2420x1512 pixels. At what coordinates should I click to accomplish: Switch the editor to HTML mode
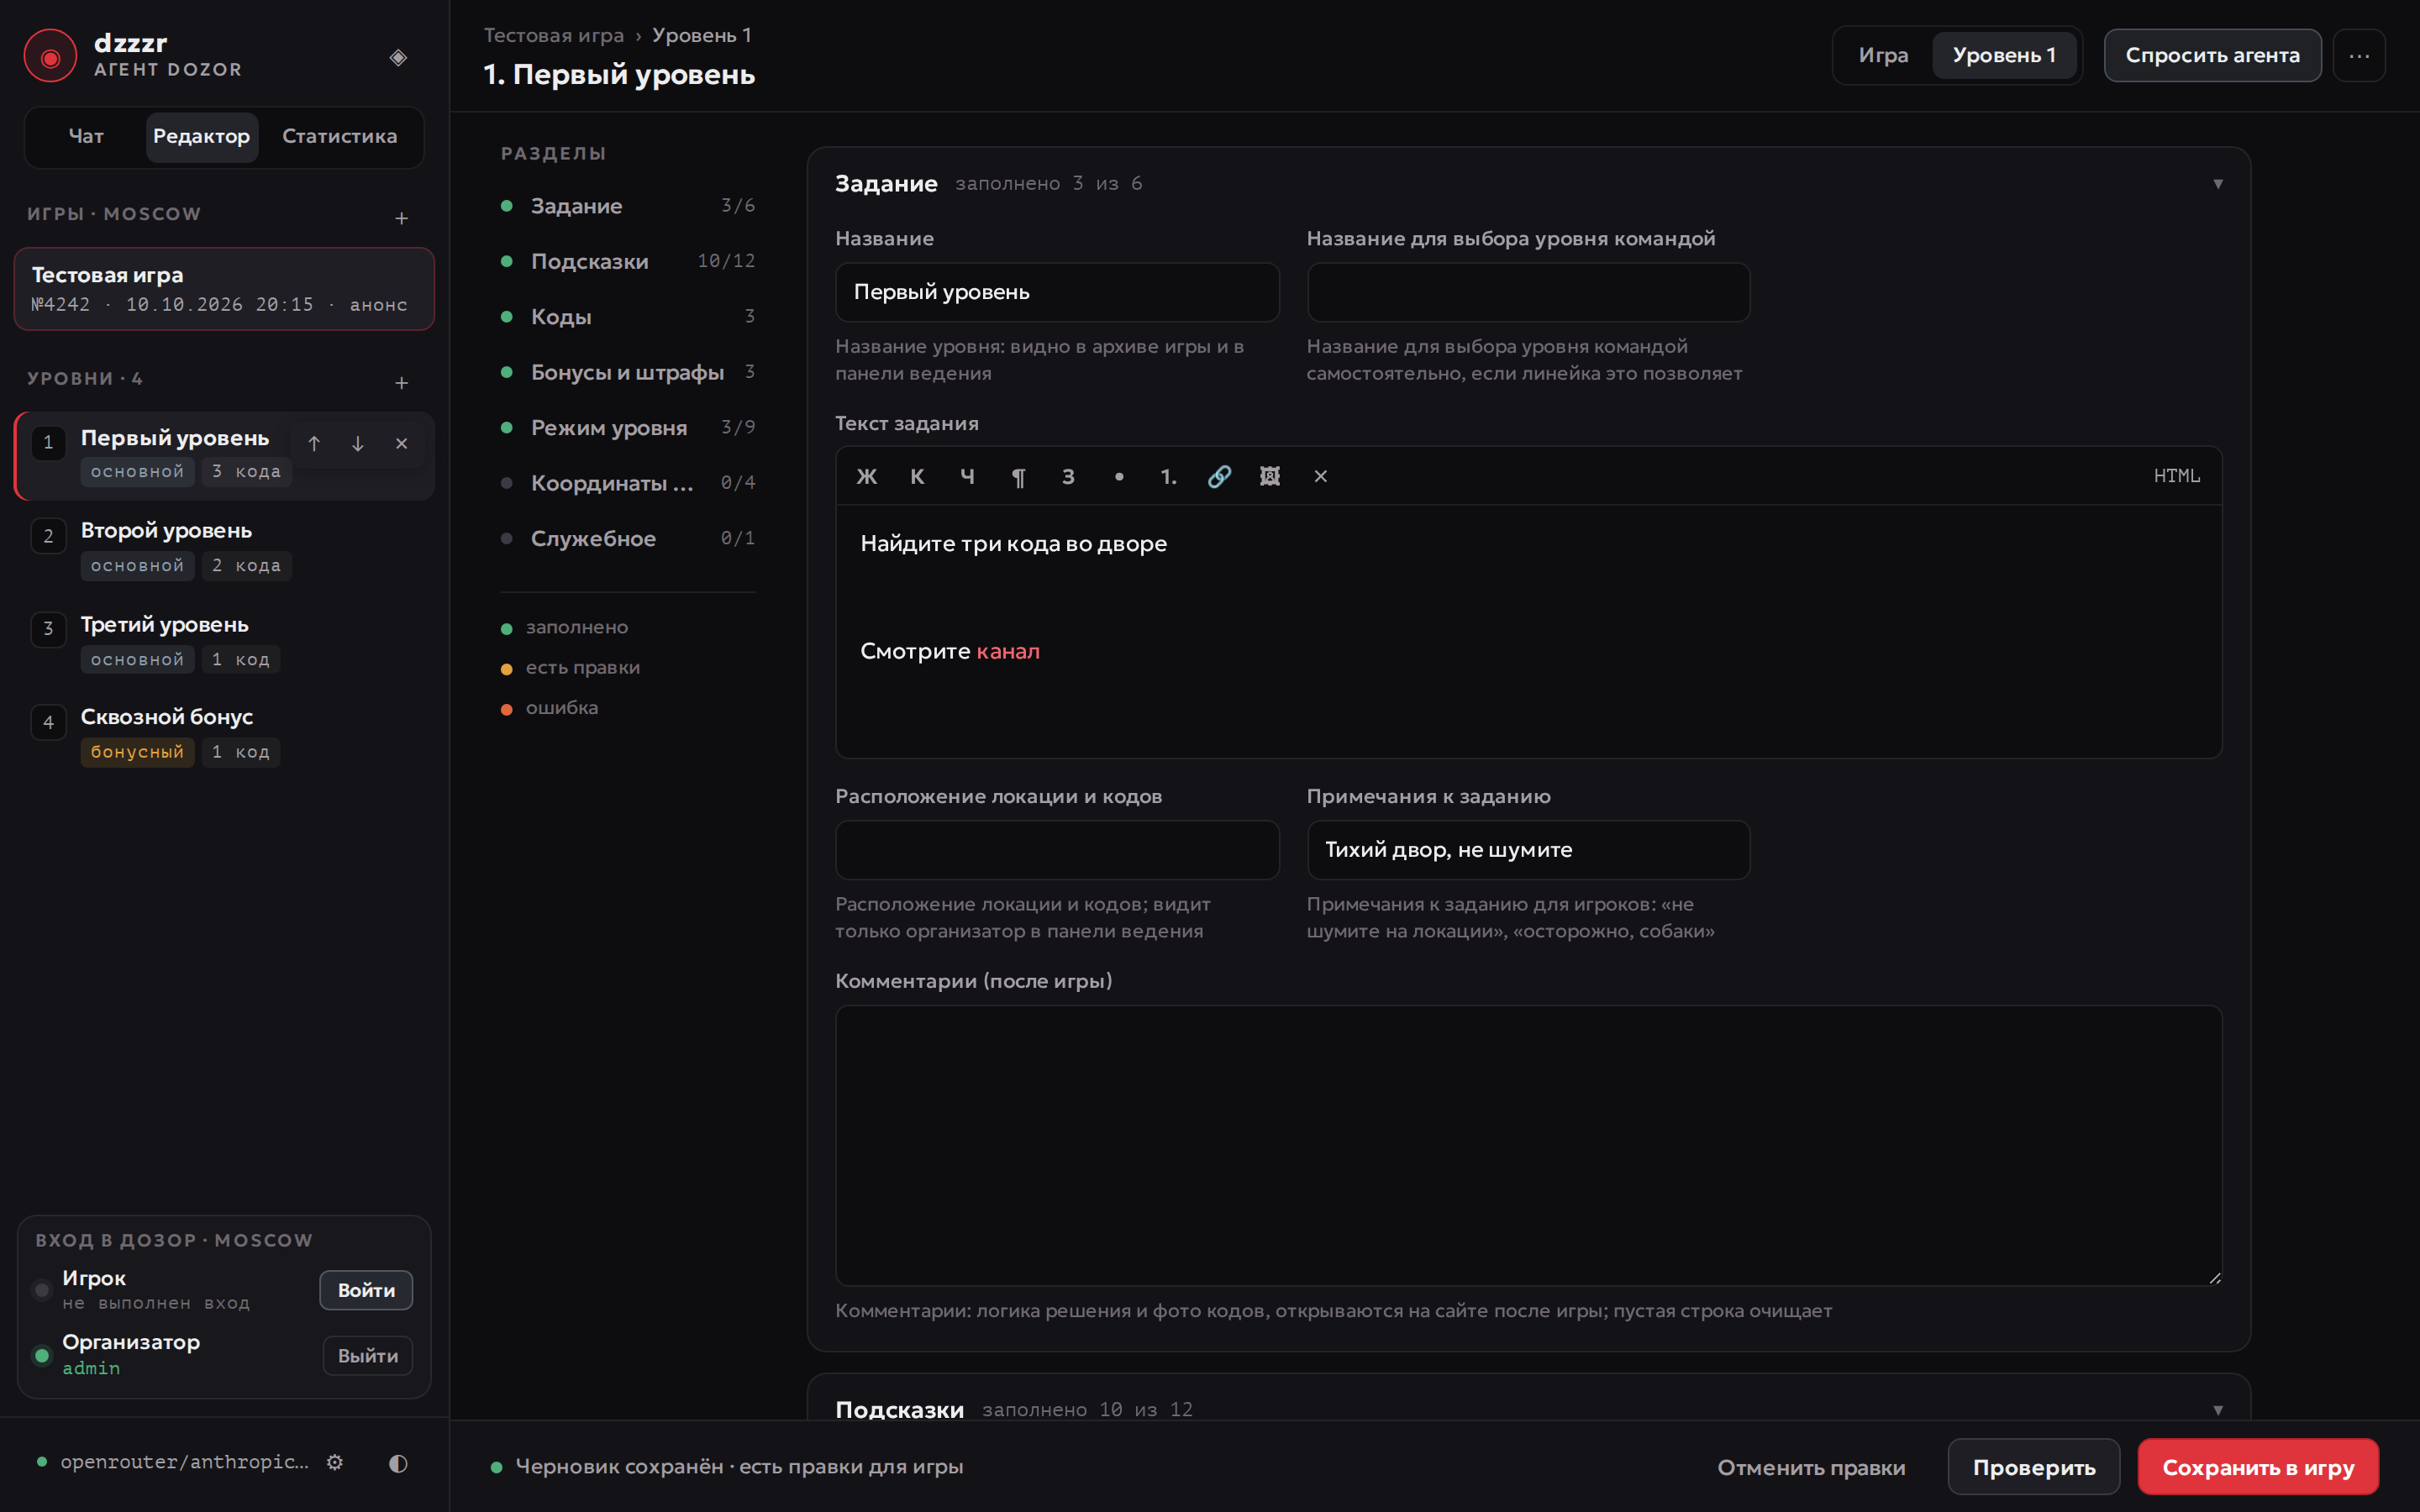click(2176, 476)
